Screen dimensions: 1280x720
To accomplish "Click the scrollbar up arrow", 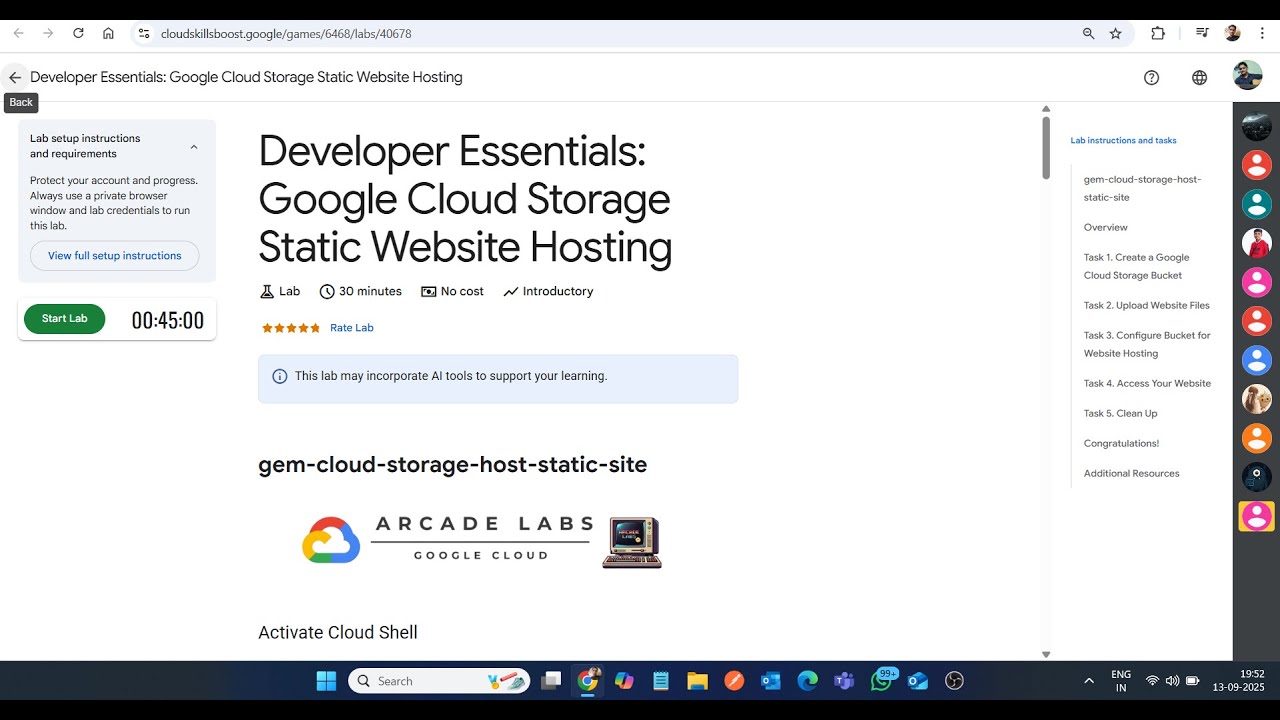I will [x=1046, y=108].
